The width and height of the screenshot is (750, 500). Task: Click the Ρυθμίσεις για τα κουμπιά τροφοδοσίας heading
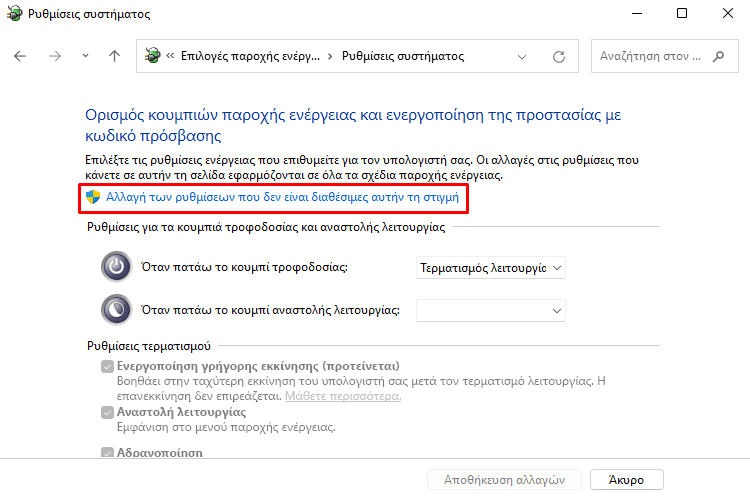pyautogui.click(x=266, y=227)
